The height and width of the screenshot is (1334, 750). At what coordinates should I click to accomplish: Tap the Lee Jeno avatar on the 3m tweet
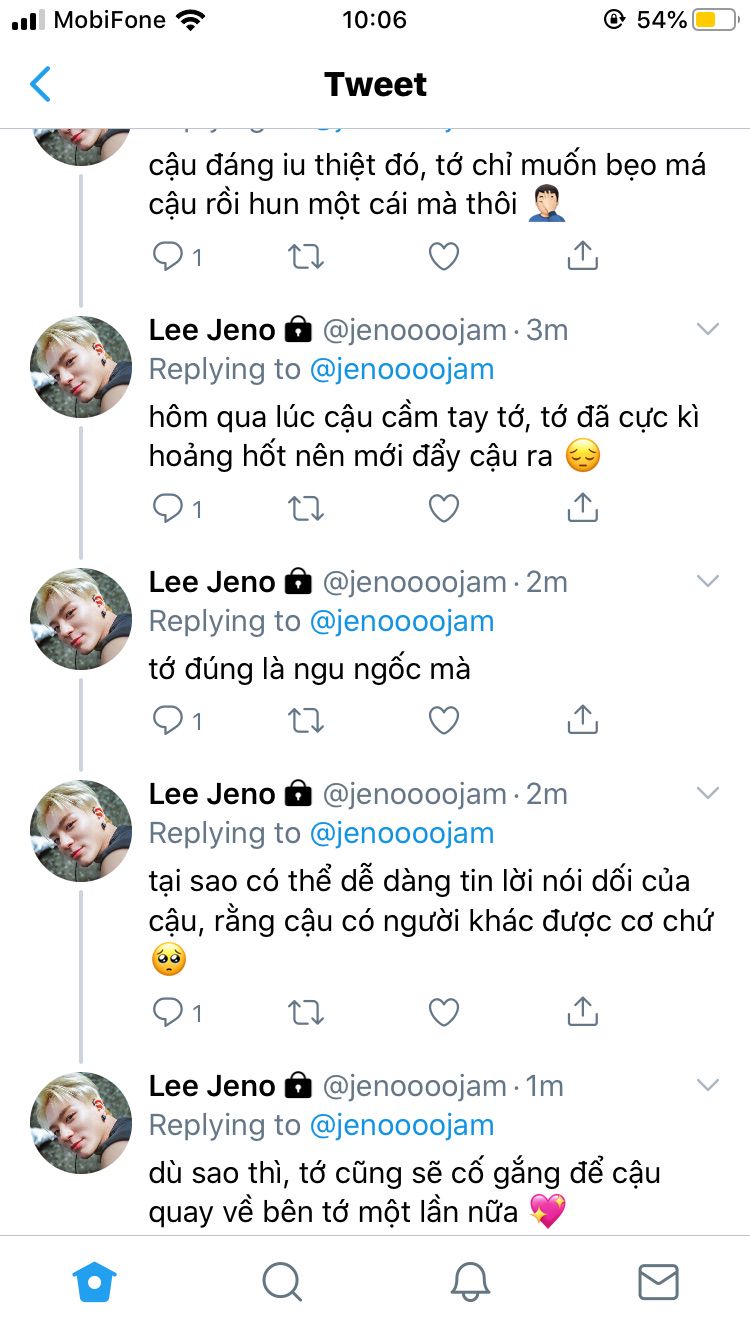click(81, 367)
